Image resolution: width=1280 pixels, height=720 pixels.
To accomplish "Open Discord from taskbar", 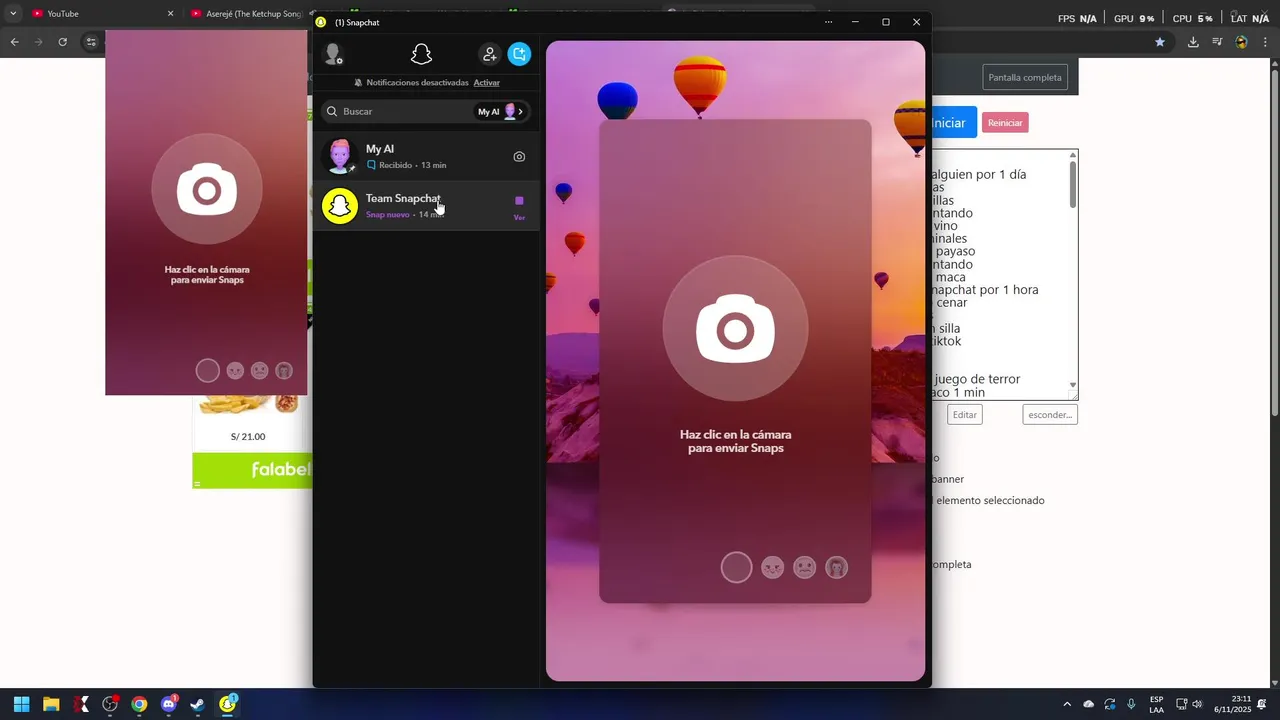I will [169, 704].
